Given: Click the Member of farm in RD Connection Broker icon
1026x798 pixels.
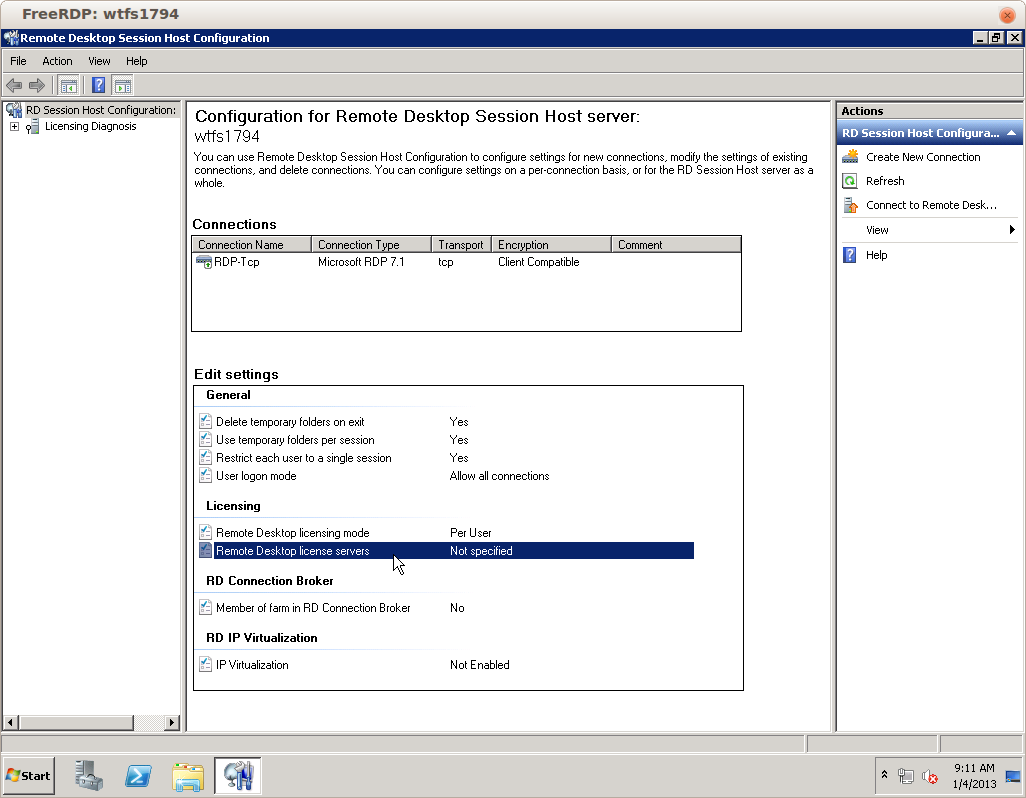Looking at the screenshot, I should tap(205, 607).
